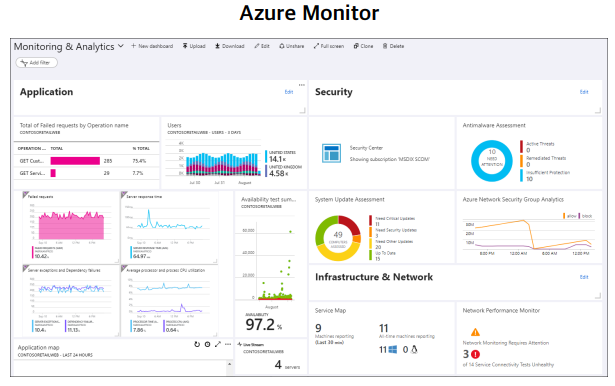This screenshot has width=615, height=386.
Task: Click the block legend swatch
Action: click(x=579, y=216)
